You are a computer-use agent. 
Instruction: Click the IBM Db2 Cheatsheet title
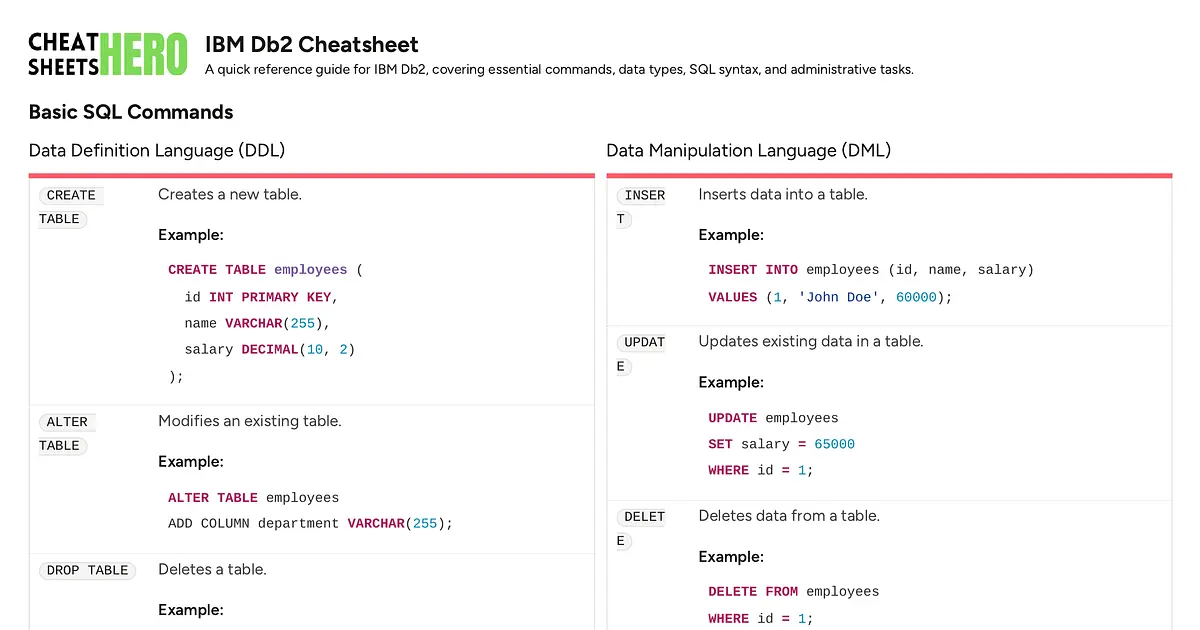(311, 44)
